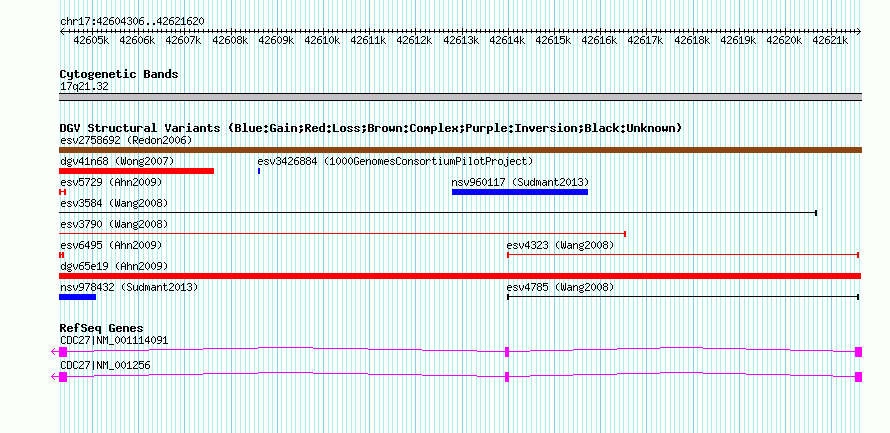890x433 pixels.
Task: Click left arrow of CDC27|NM_001256 transcript
Action: [54, 377]
